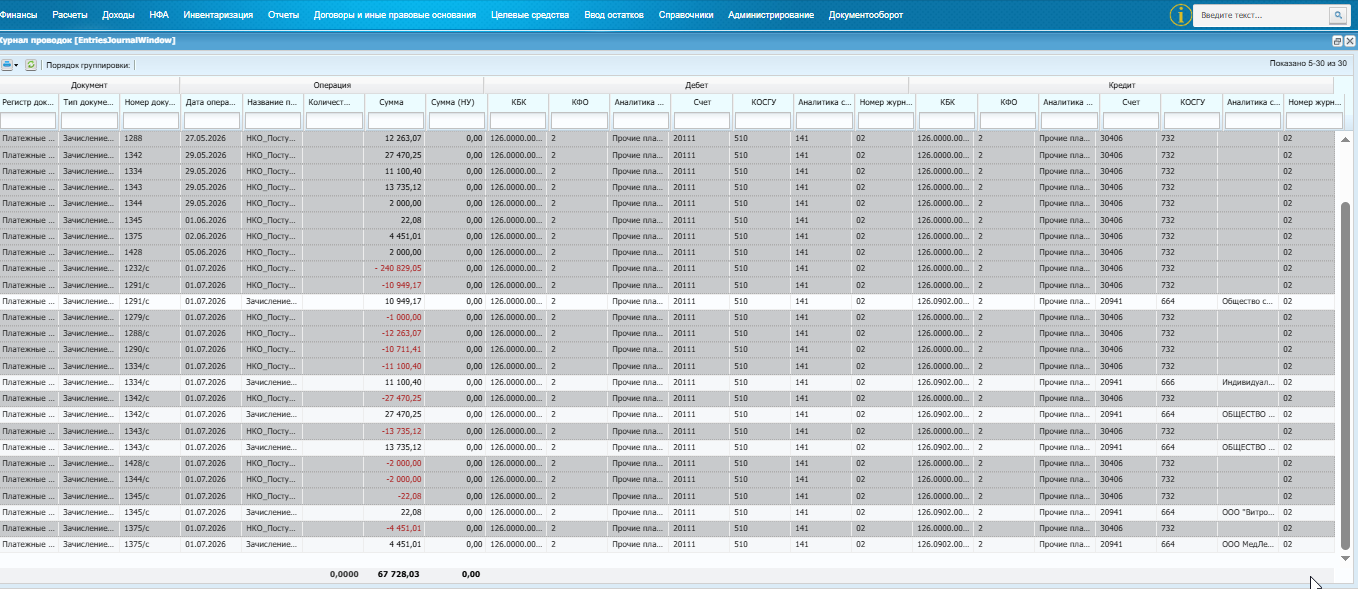Open the Финансы menu
1358x589 pixels.
tap(19, 15)
